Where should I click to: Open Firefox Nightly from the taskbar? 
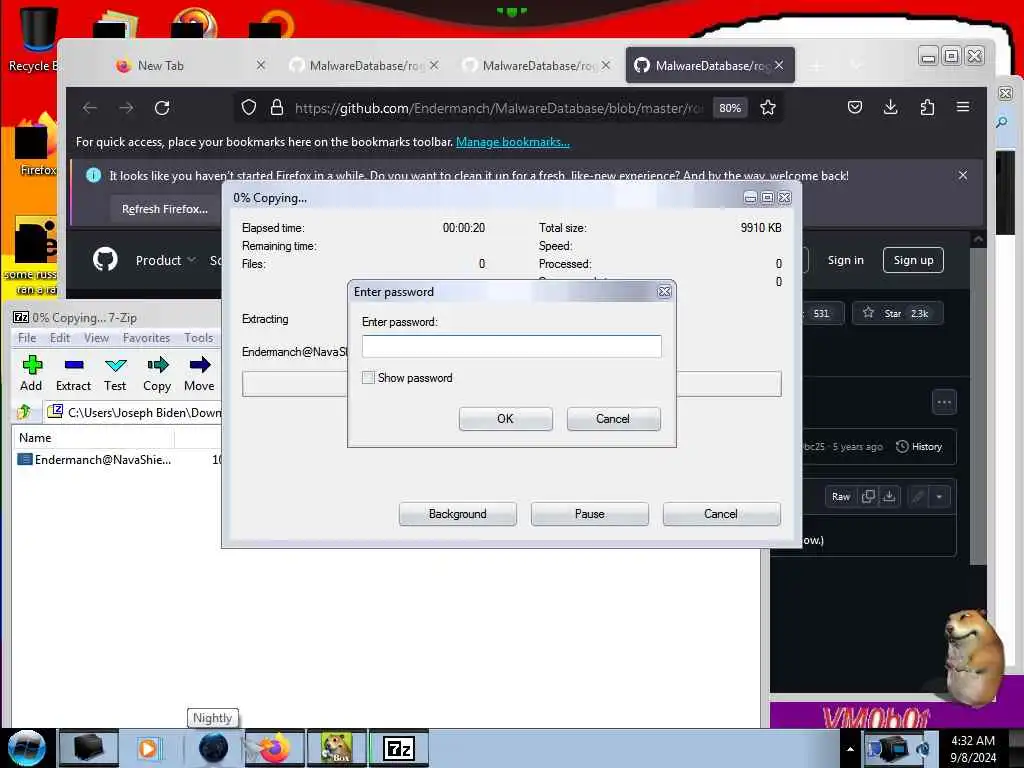tap(213, 748)
